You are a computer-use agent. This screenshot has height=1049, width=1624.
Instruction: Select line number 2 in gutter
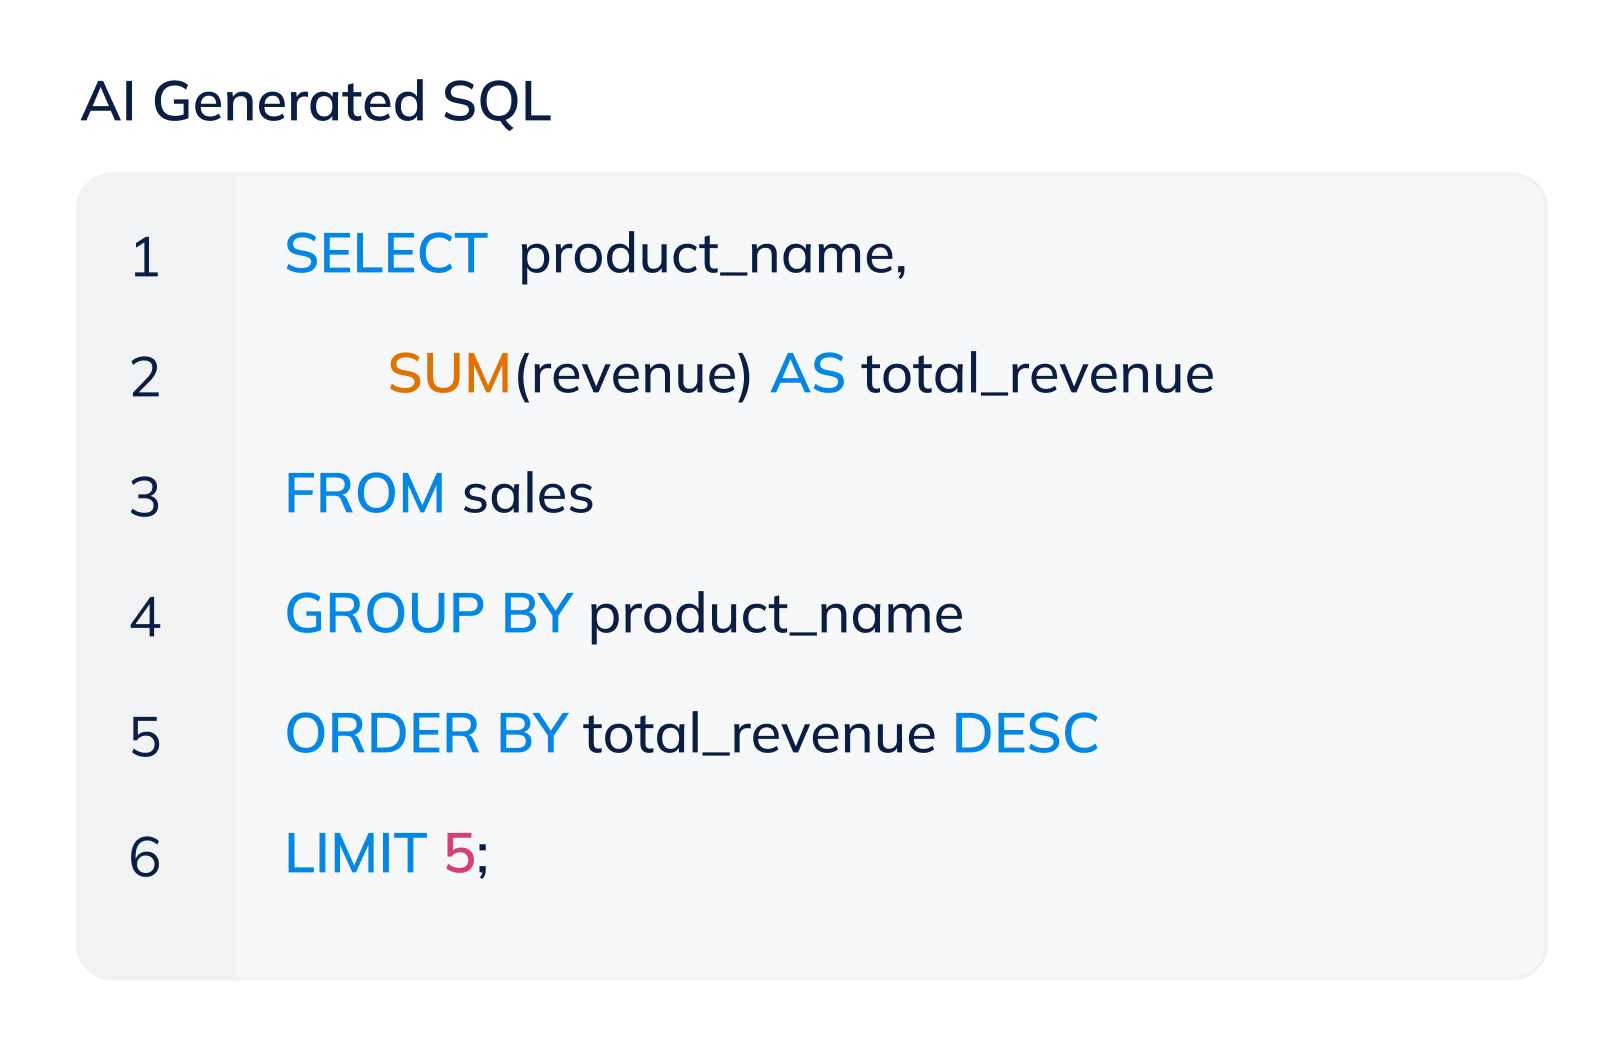coord(145,377)
